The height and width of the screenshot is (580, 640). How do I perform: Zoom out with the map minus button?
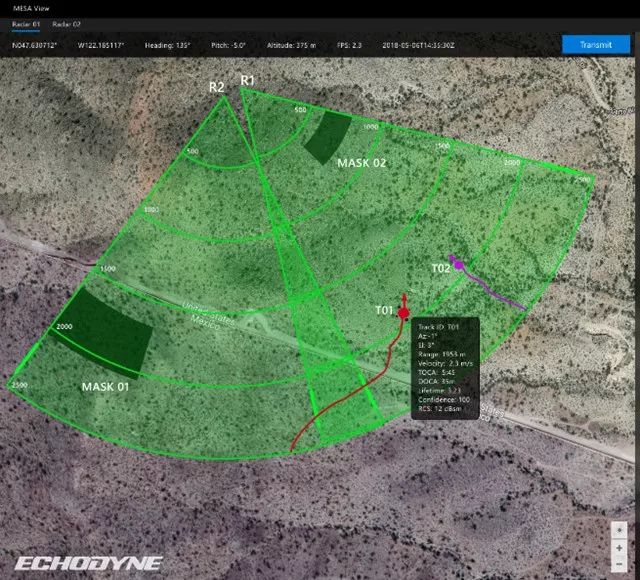click(x=620, y=564)
